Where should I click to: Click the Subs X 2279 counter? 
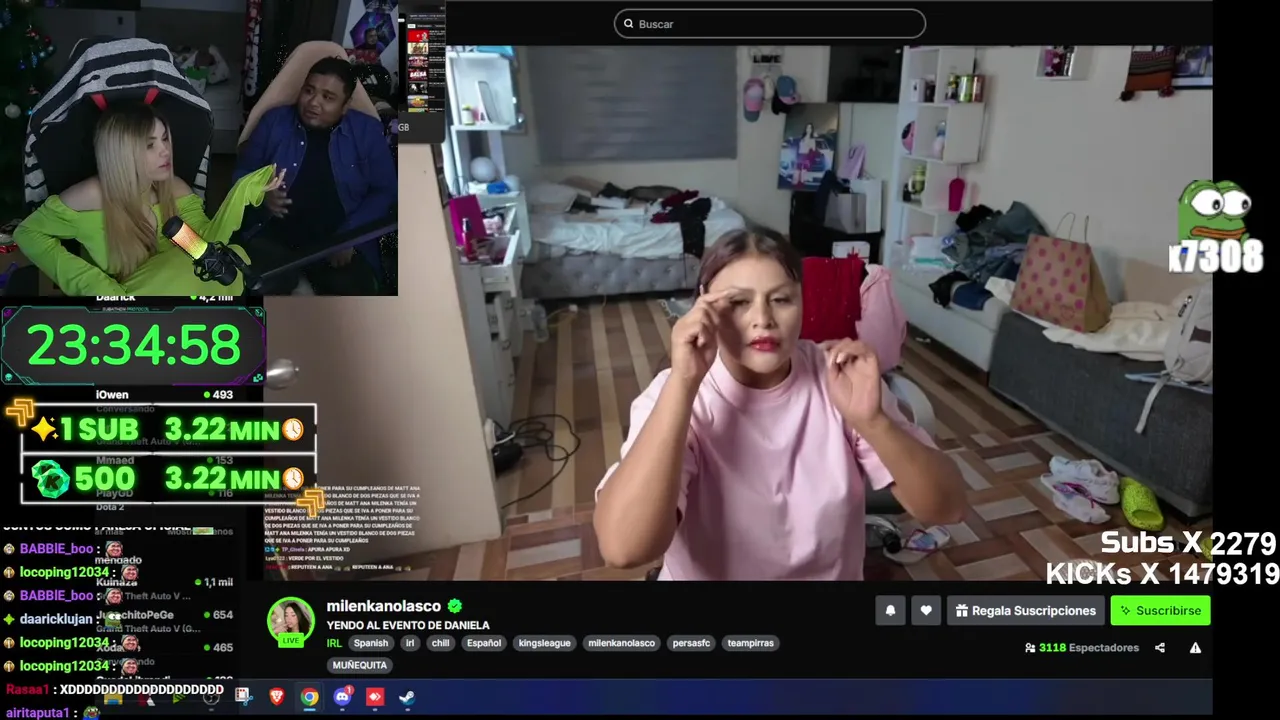point(1188,543)
